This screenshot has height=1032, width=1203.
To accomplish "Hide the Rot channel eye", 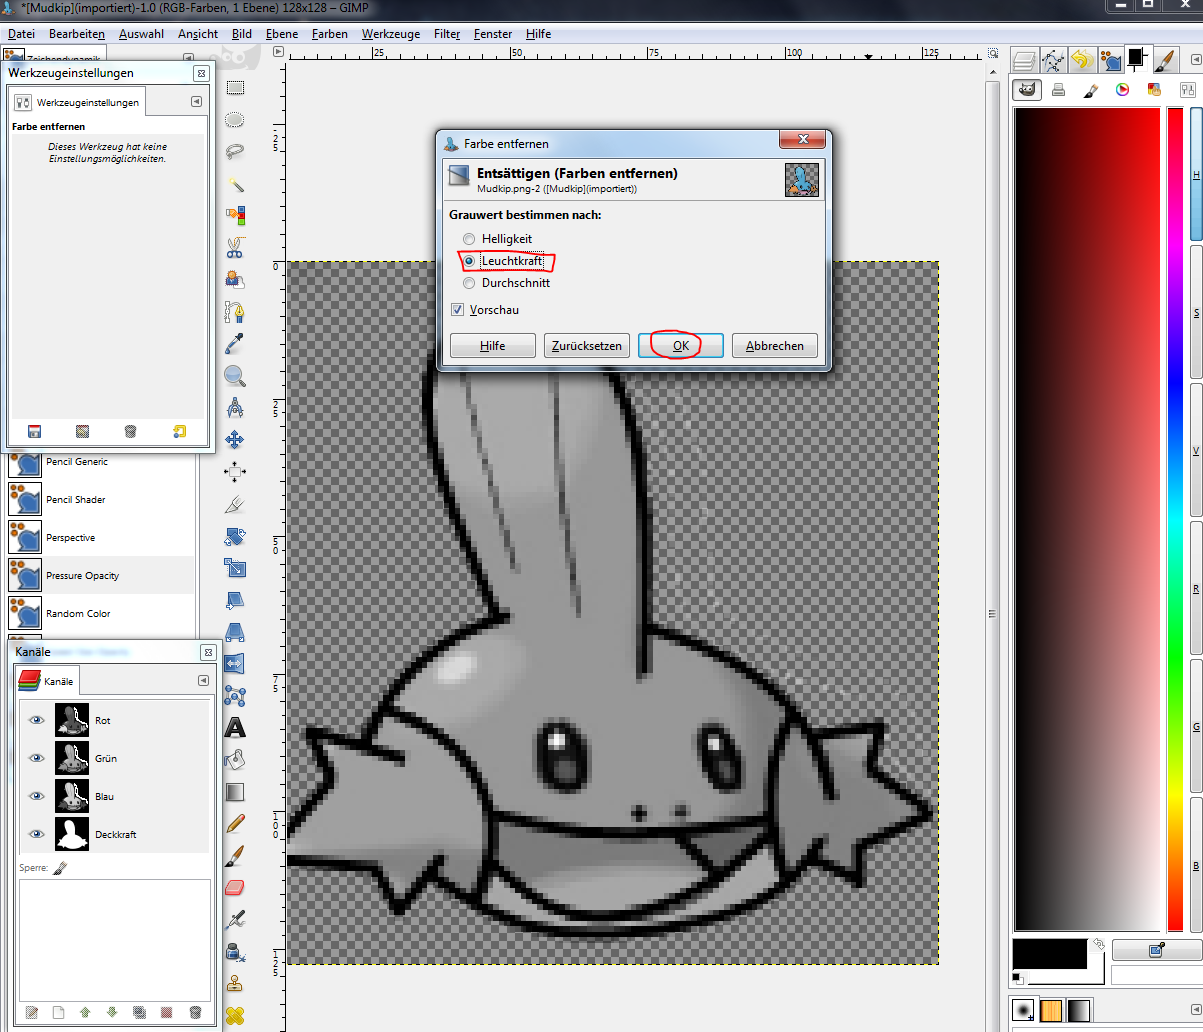I will [37, 720].
